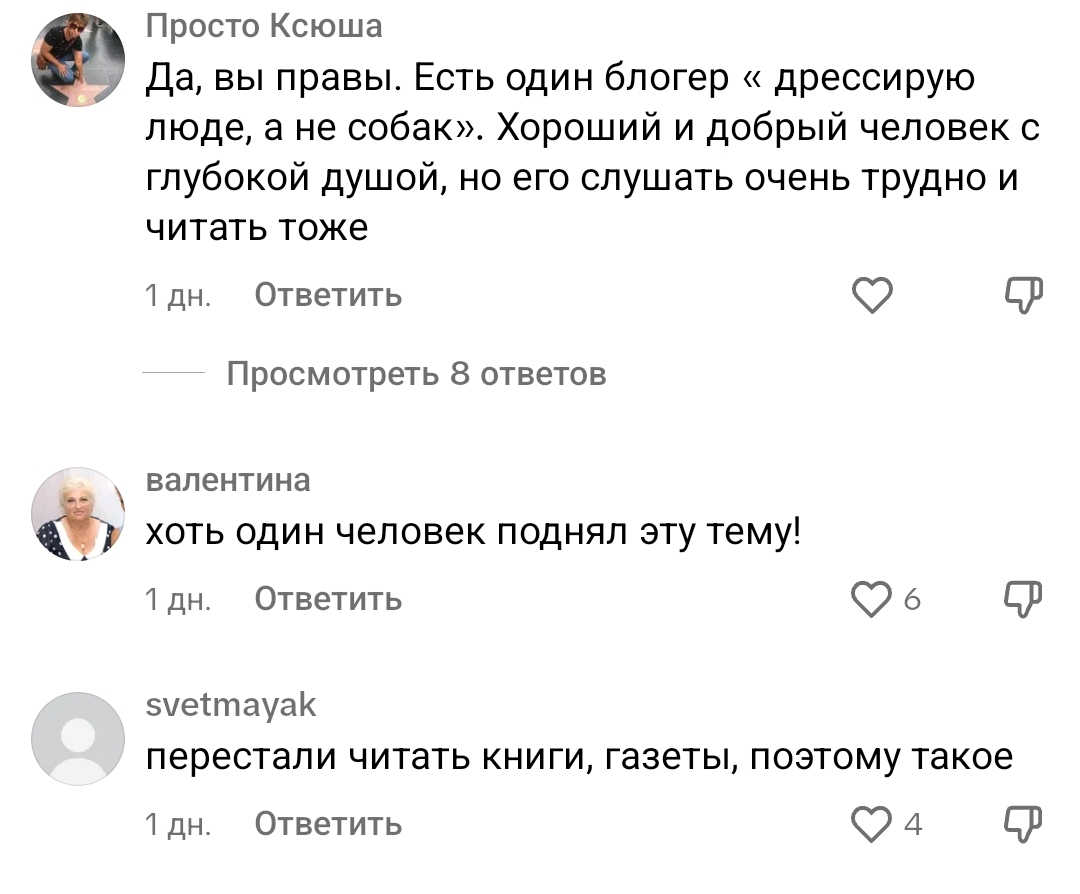Dislike валентина's comment
The height and width of the screenshot is (894, 1080).
pyautogui.click(x=1023, y=598)
